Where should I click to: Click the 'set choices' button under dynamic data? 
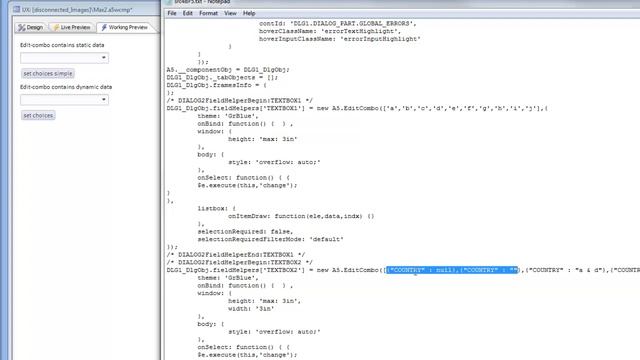38,116
